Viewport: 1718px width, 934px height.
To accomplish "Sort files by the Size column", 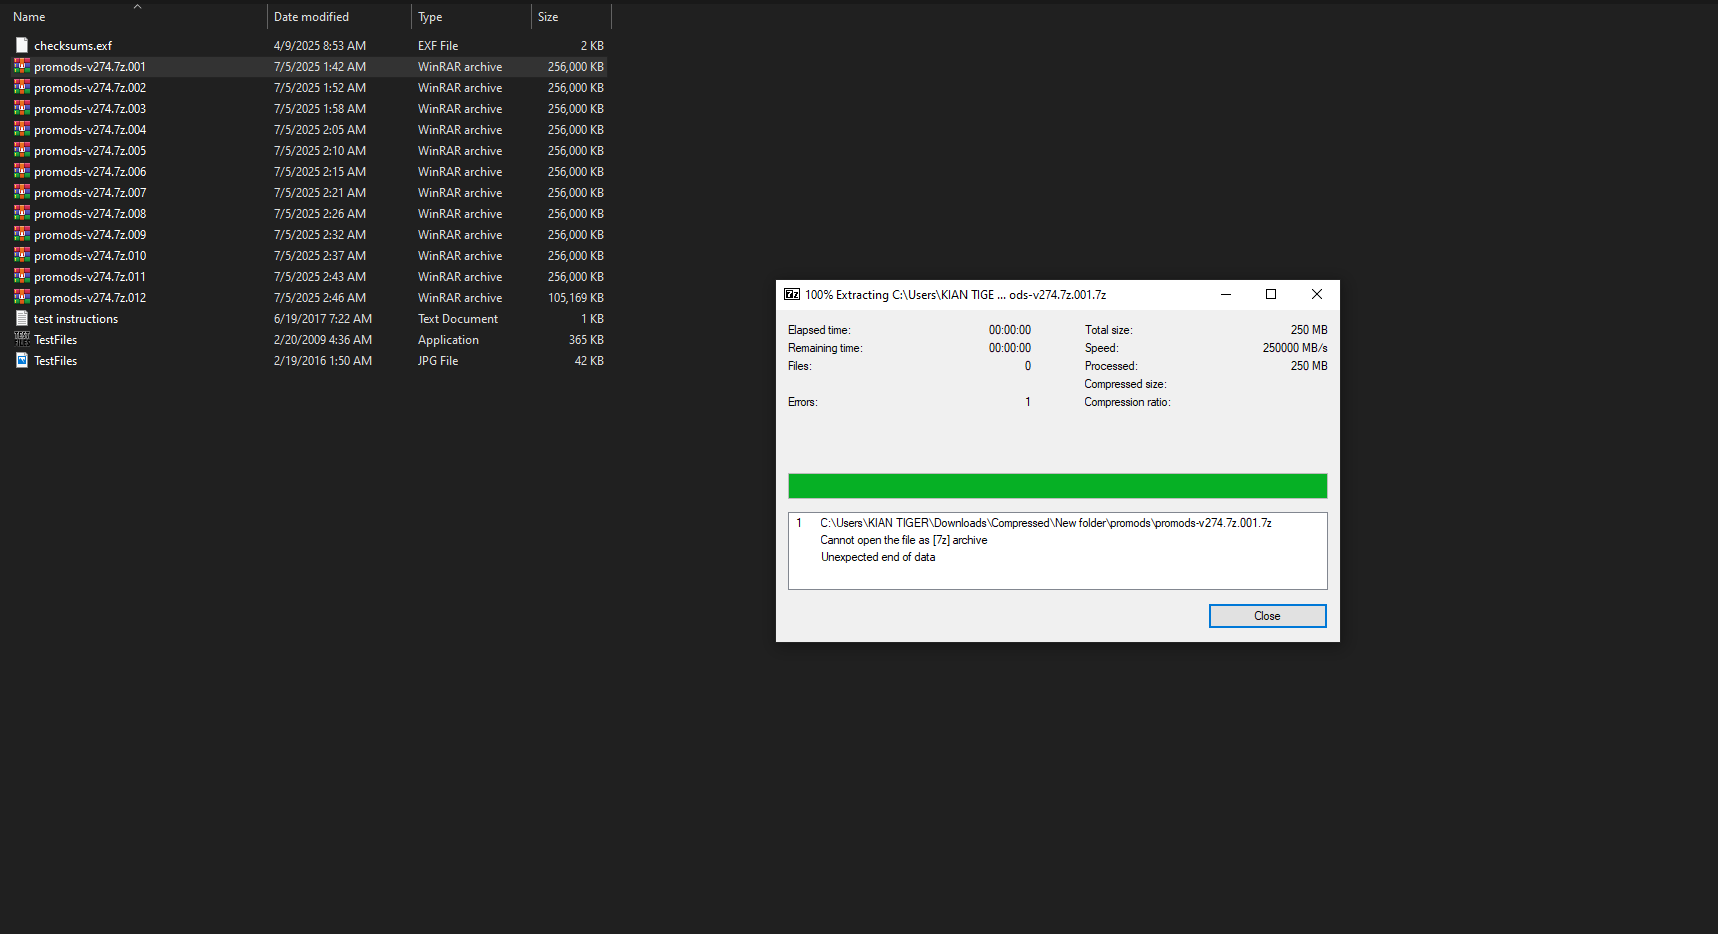I will pyautogui.click(x=548, y=16).
